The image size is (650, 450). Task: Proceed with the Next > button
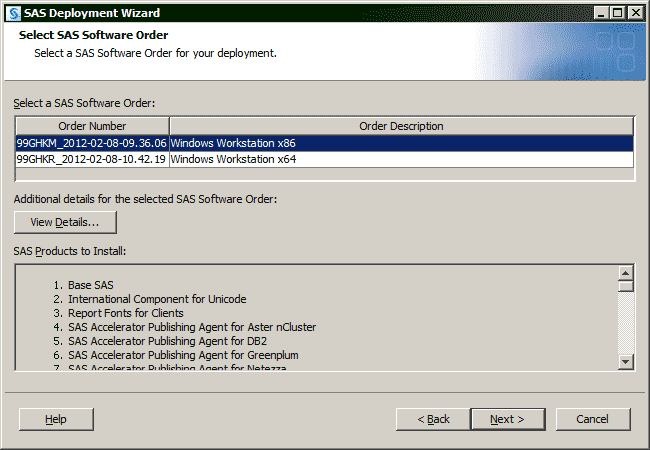[508, 419]
